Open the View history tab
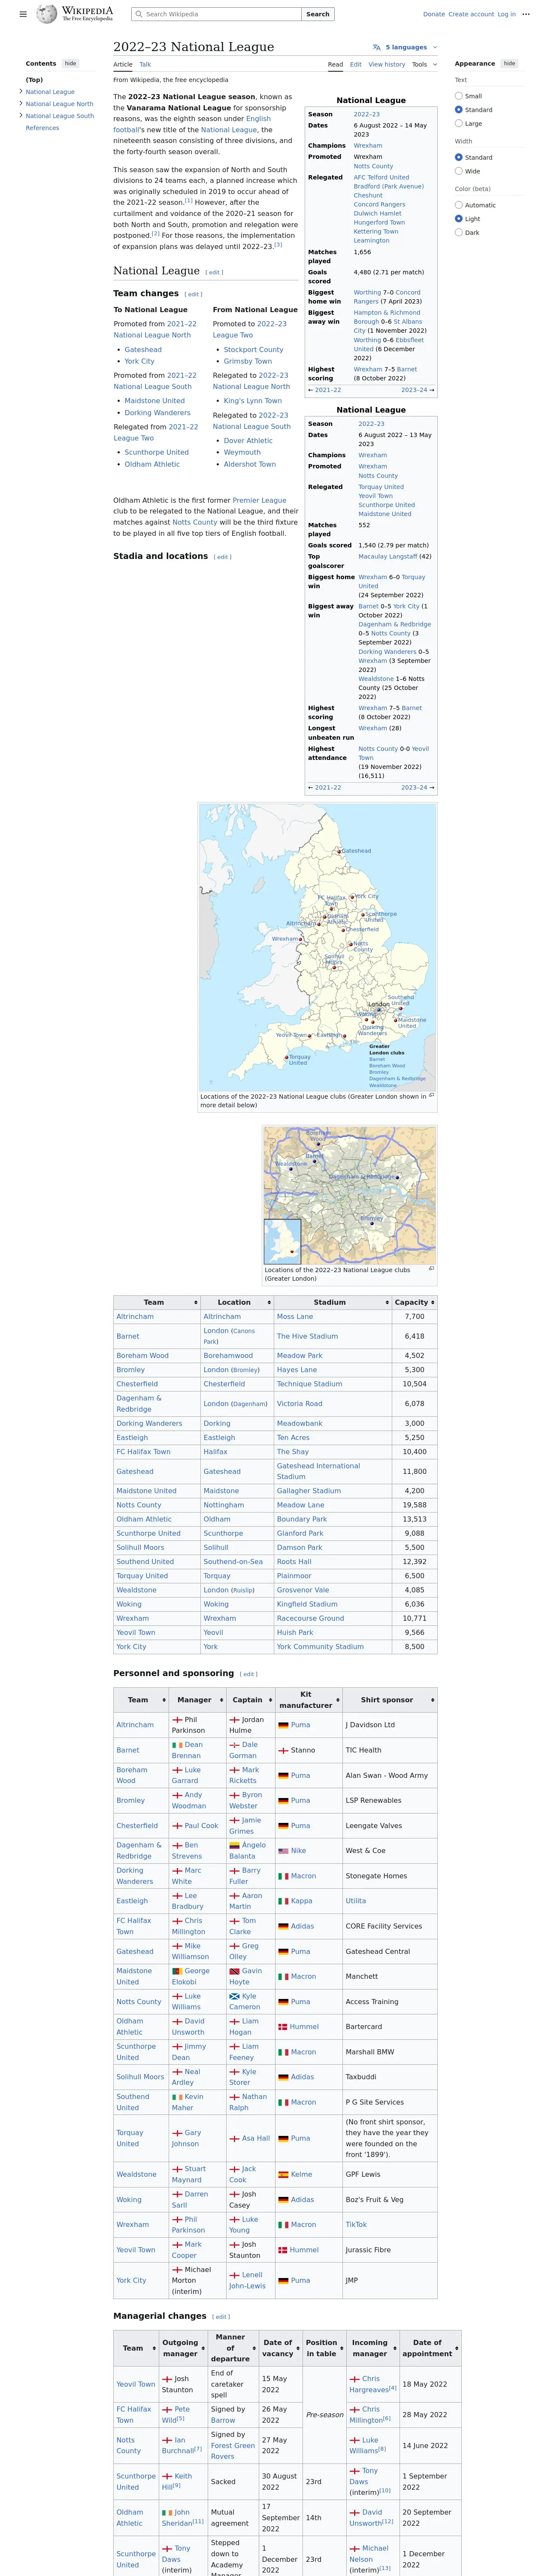 pyautogui.click(x=387, y=64)
